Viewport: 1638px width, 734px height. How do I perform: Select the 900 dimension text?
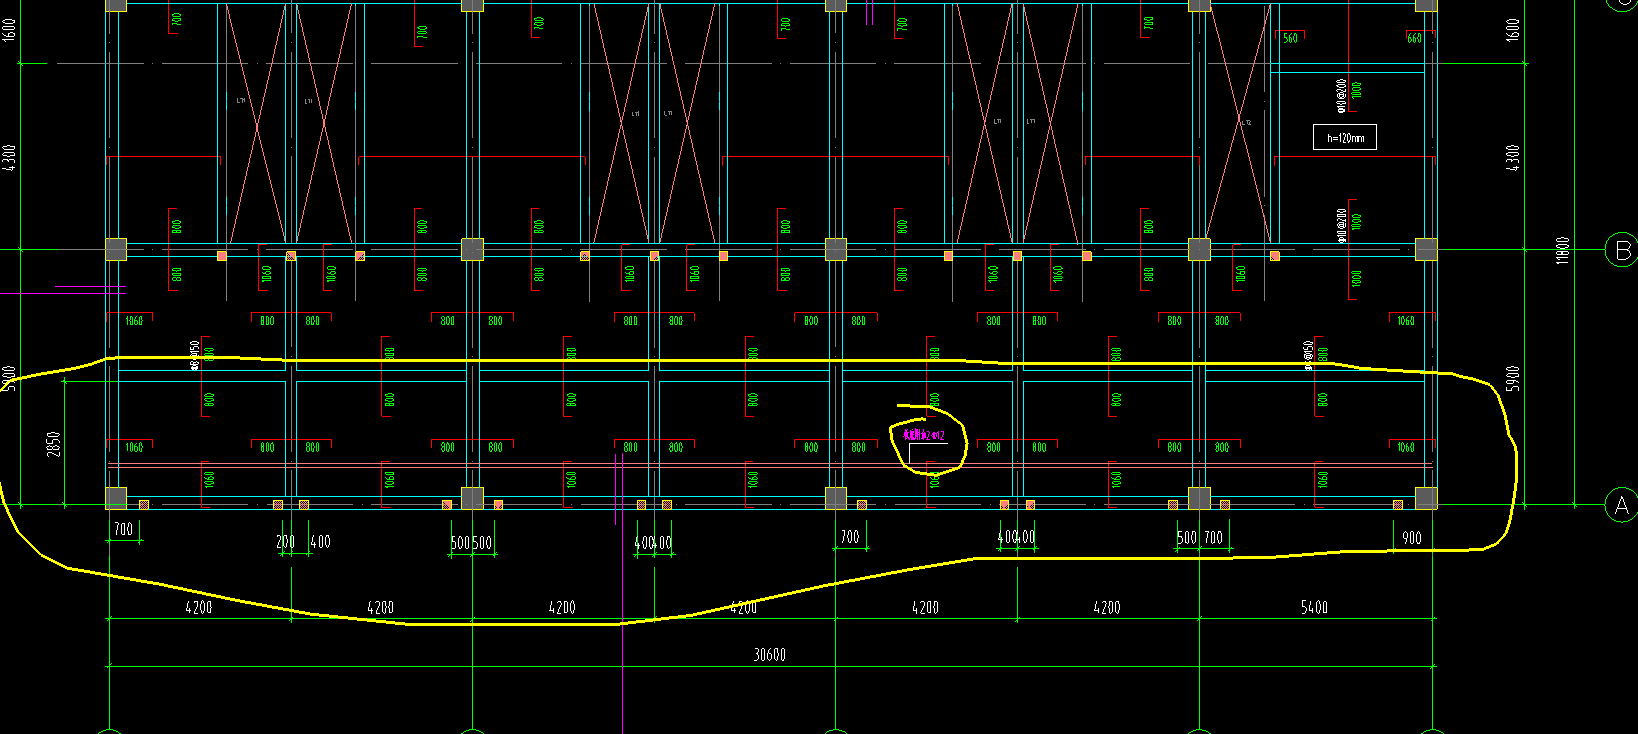[x=1411, y=538]
